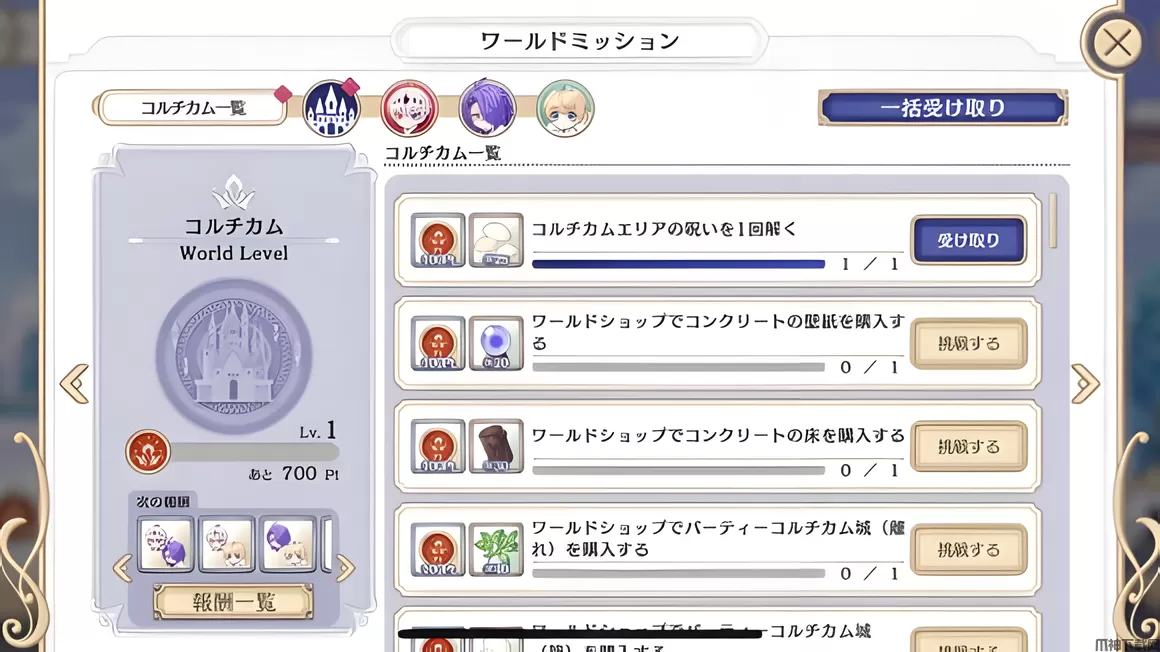Select the red-haired character tab icon
This screenshot has height=652, width=1160.
[409, 108]
